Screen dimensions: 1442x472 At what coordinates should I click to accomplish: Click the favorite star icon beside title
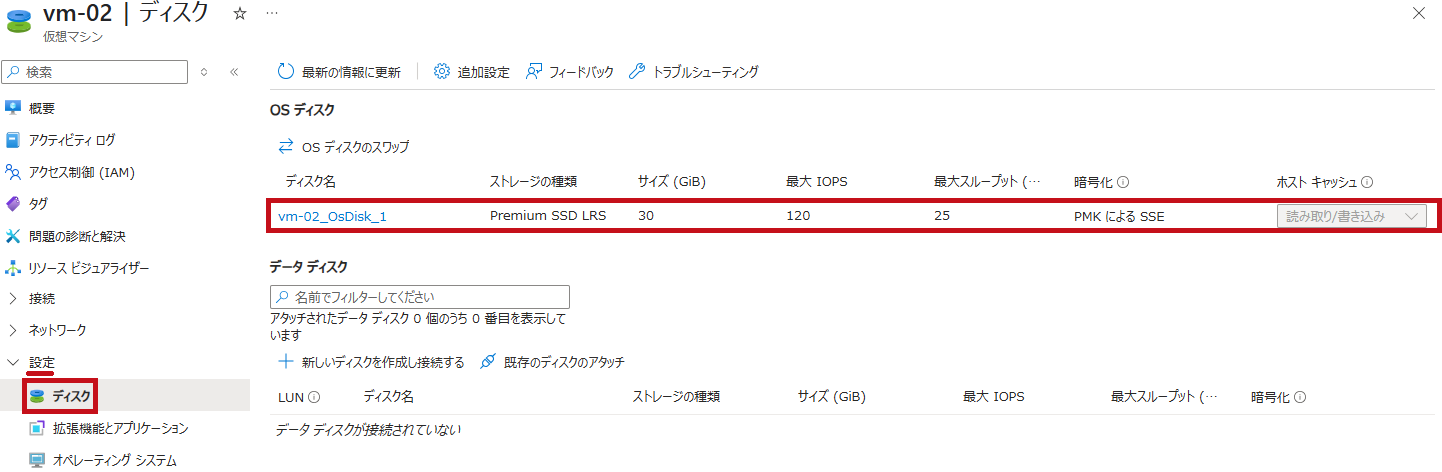pyautogui.click(x=239, y=13)
